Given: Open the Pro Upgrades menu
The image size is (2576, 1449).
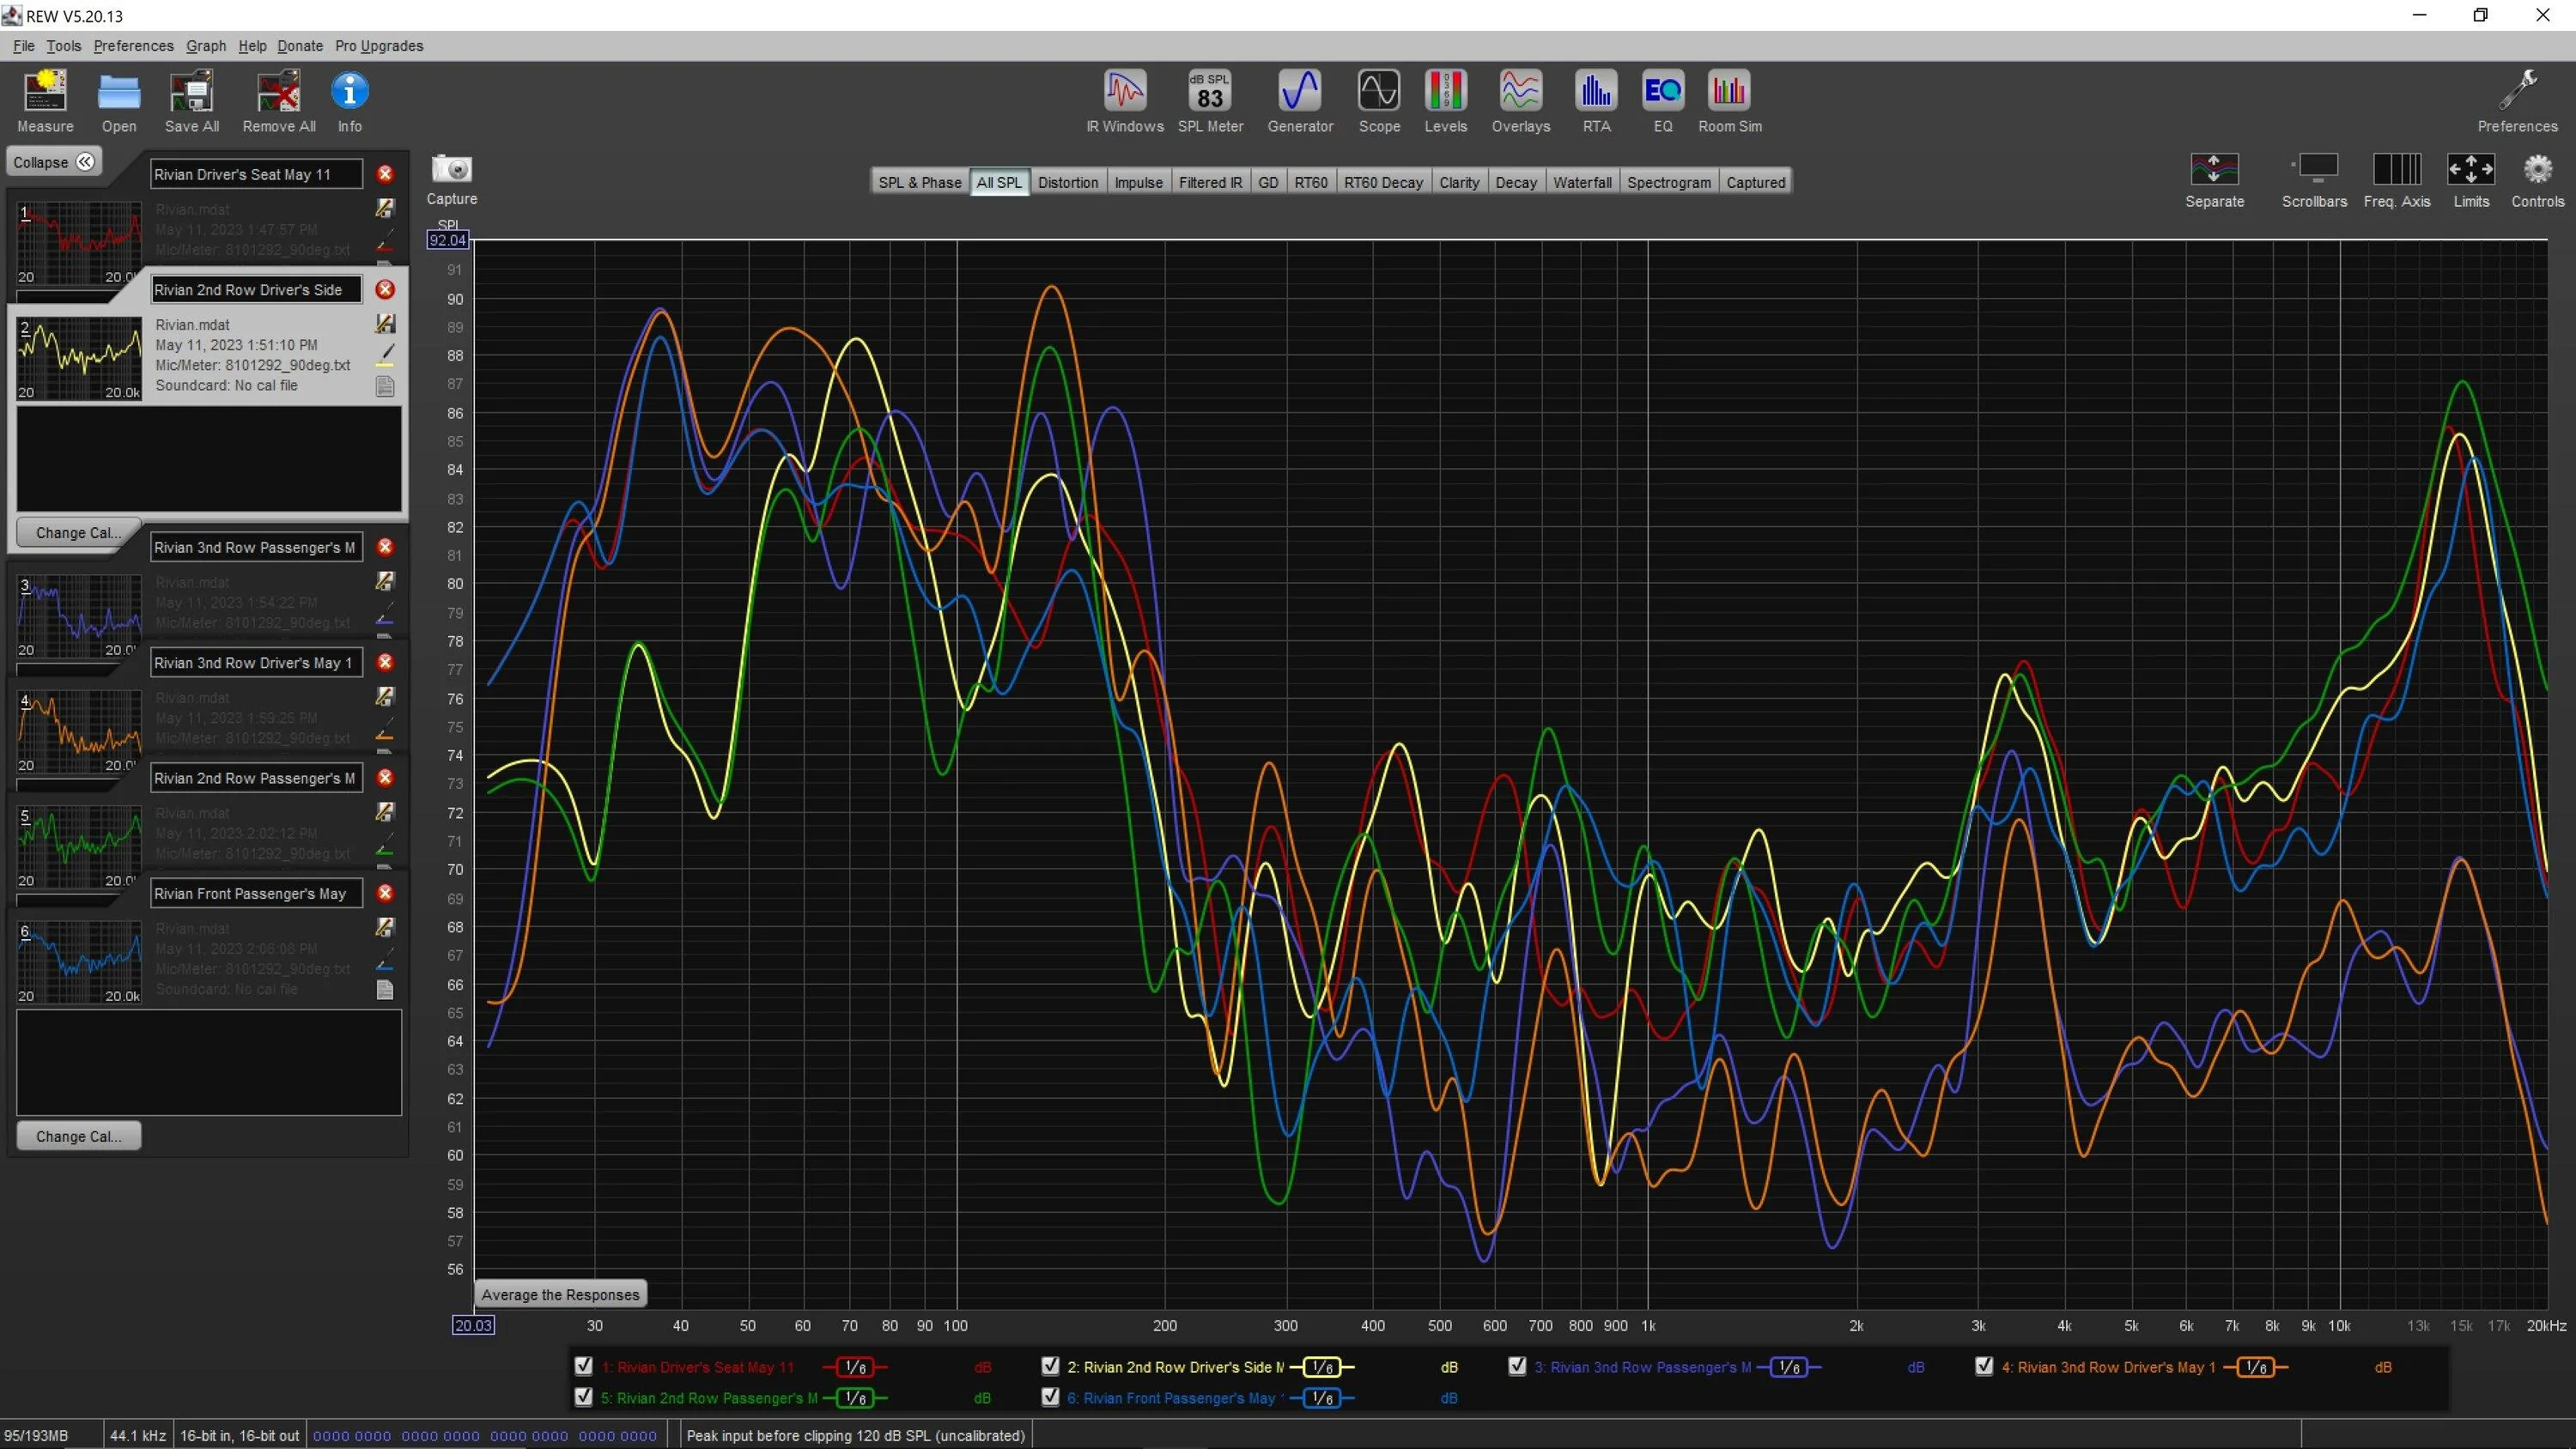Looking at the screenshot, I should coord(379,46).
